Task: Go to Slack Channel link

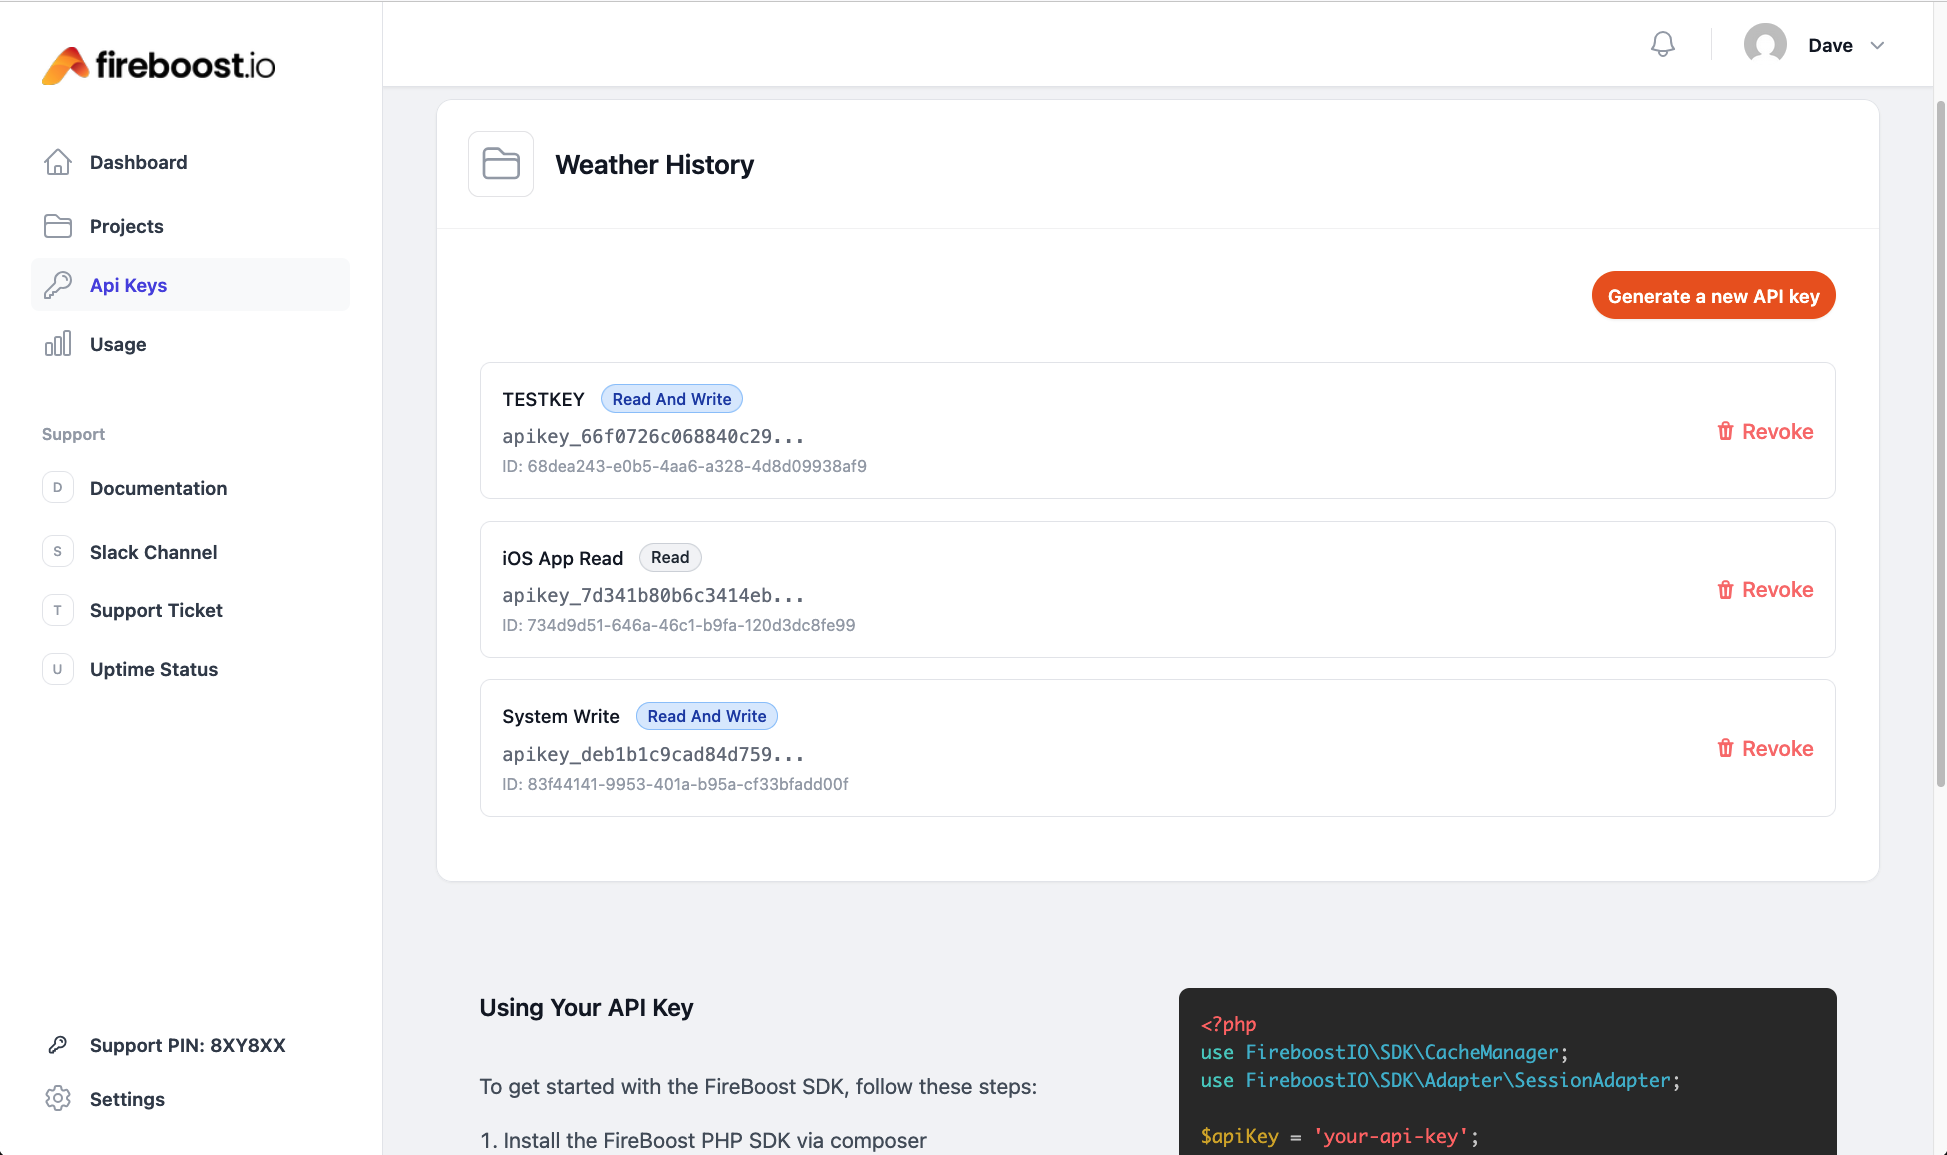Action: coord(153,552)
